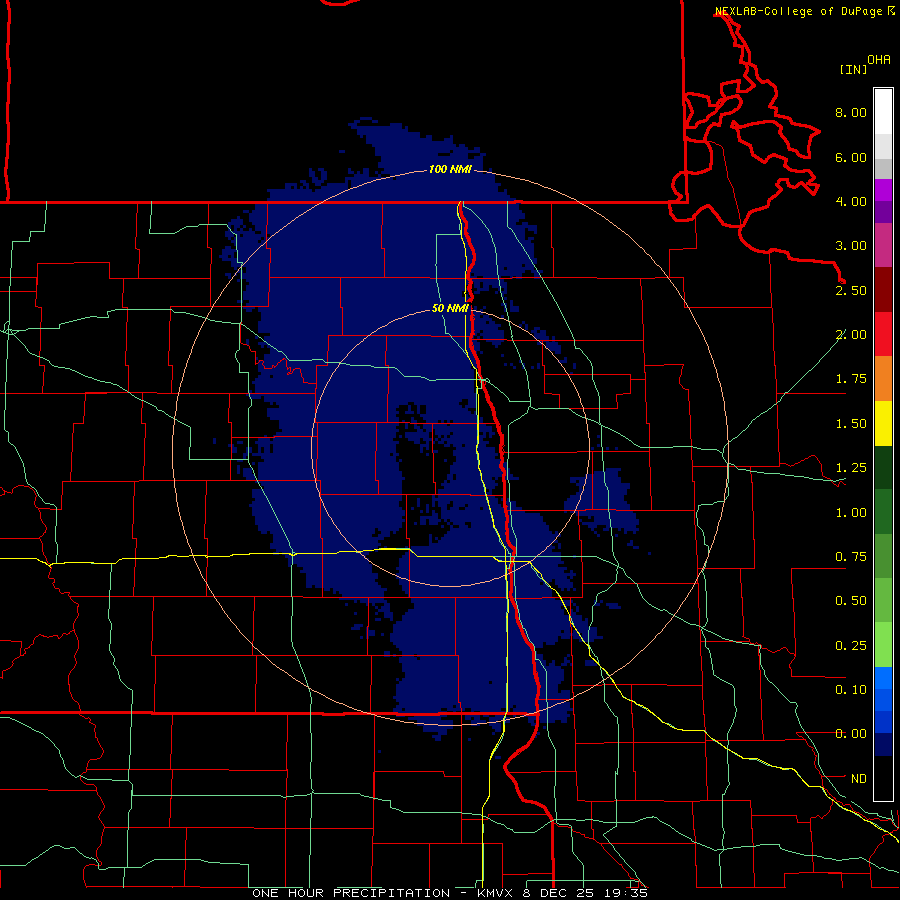
Task: Pick the orange legend swatch
Action: coord(883,379)
